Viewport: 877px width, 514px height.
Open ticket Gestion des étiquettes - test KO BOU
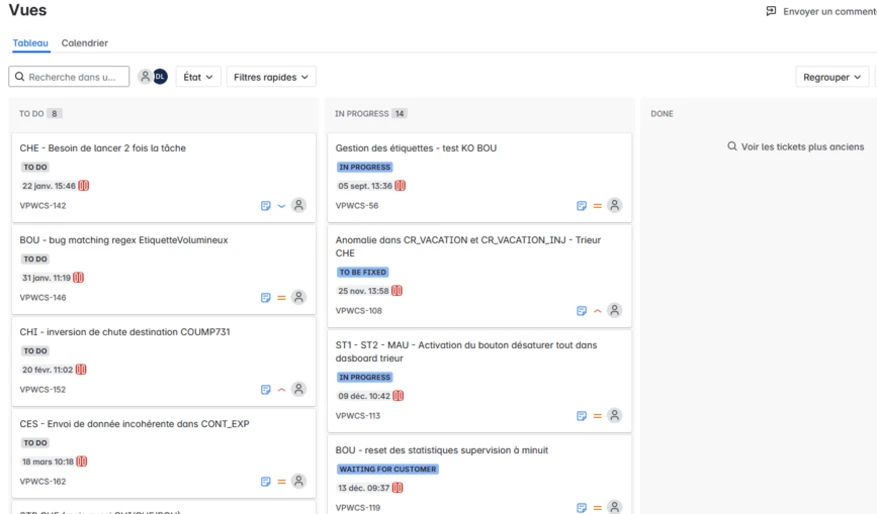click(416, 148)
